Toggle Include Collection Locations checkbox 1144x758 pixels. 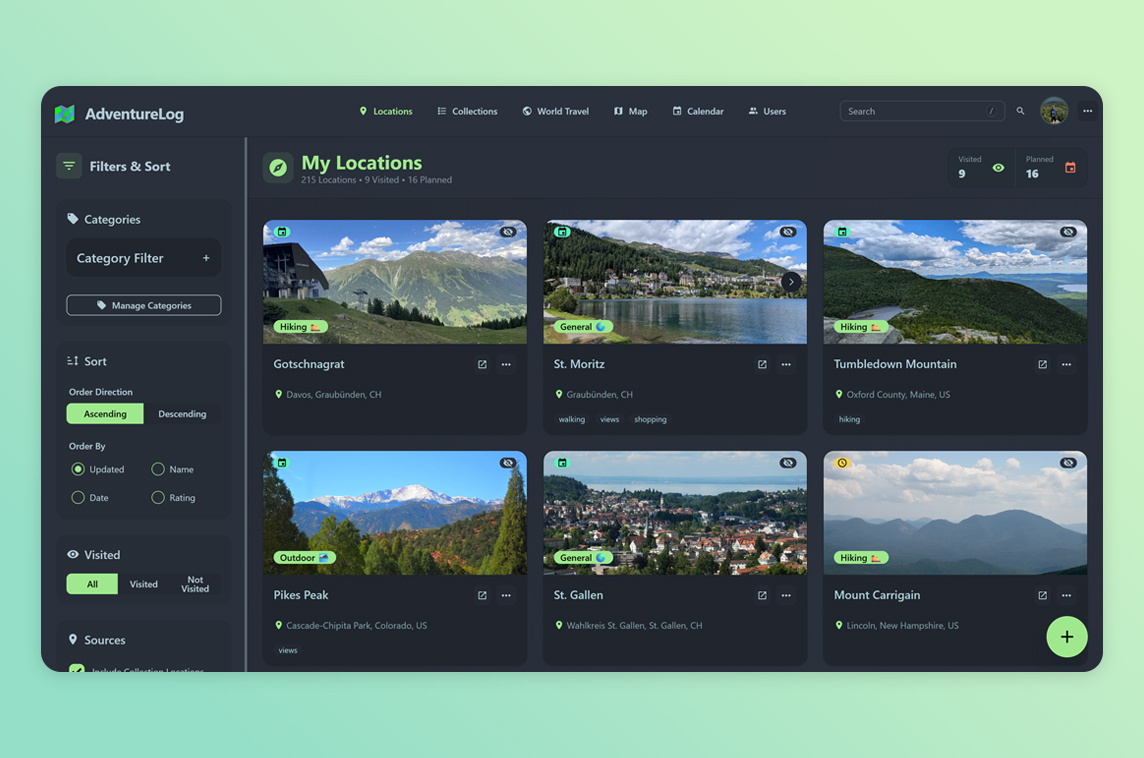pos(77,668)
